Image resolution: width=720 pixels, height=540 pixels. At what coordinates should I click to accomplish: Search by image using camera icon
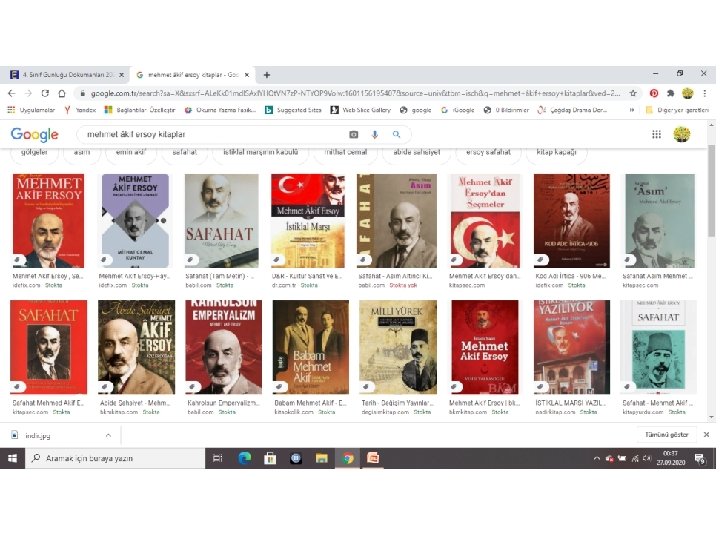[354, 135]
